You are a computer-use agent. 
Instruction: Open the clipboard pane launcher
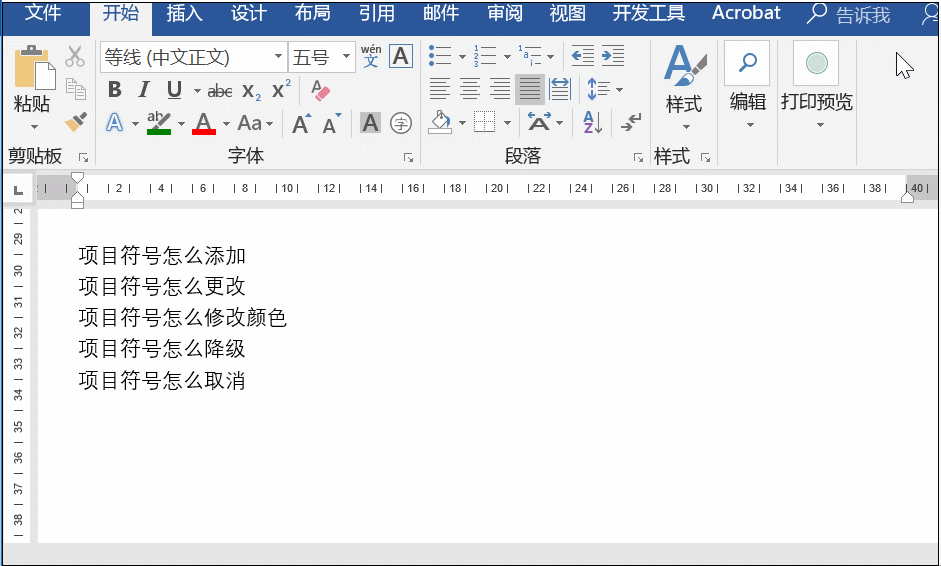point(83,158)
